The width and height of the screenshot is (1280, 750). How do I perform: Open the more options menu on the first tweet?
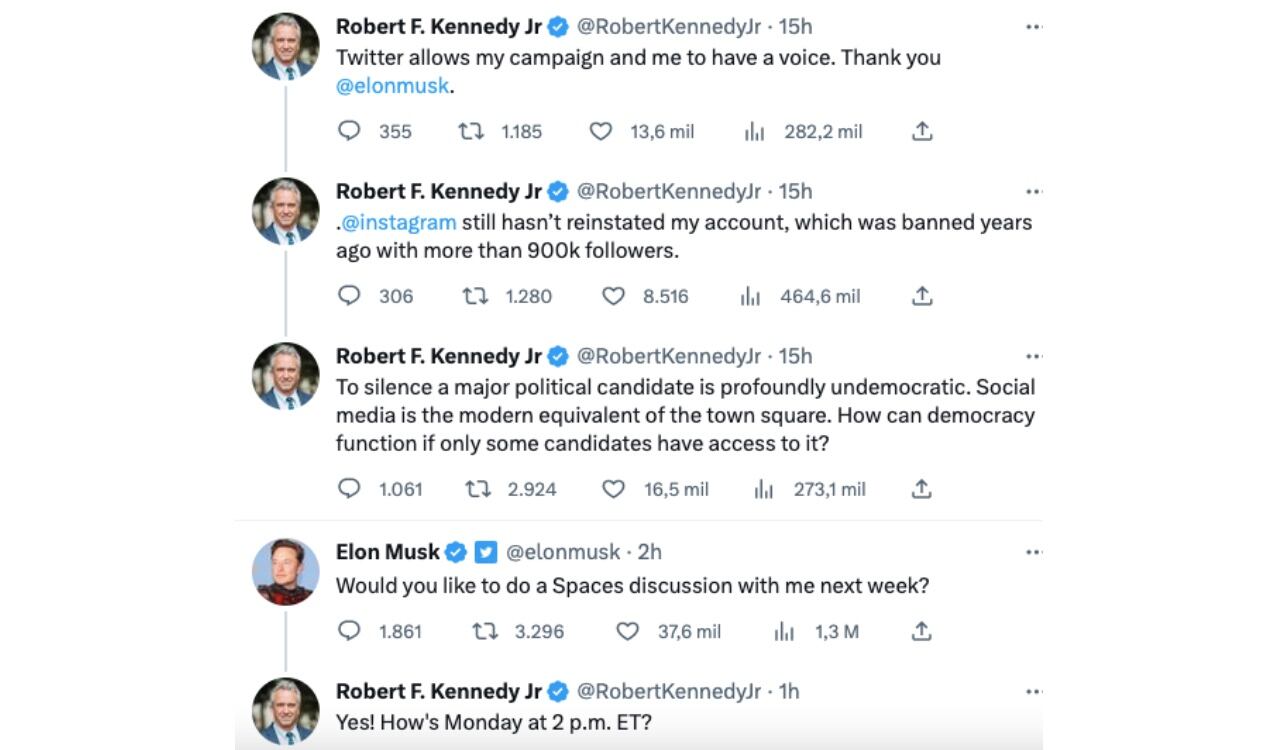pos(1035,25)
